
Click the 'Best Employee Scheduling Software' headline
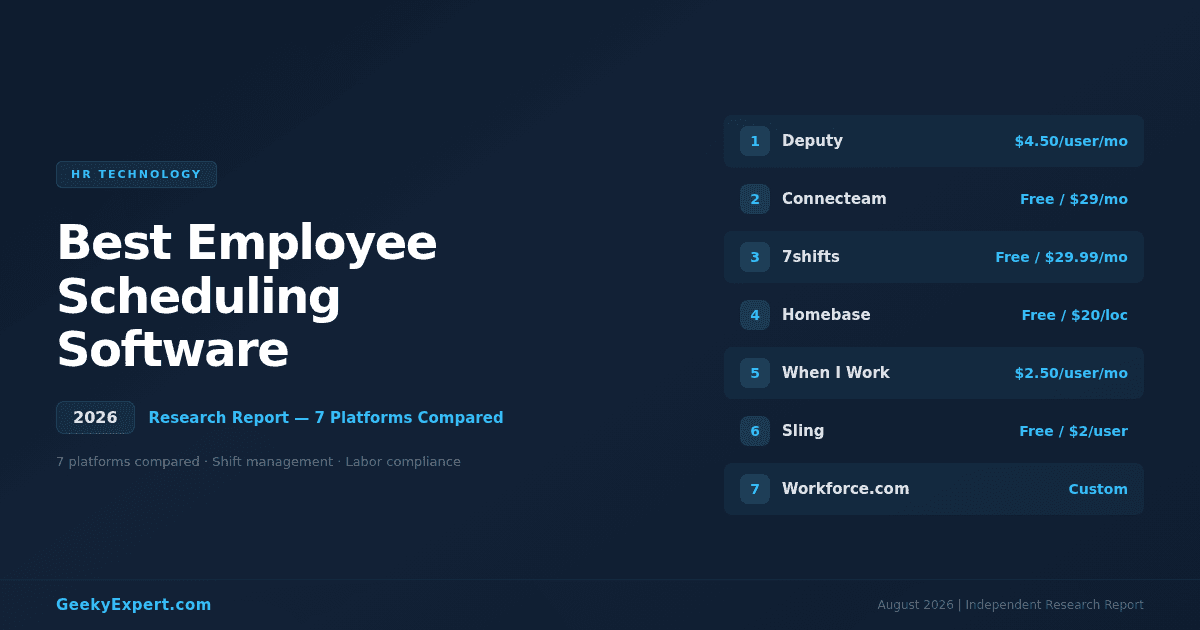coord(247,297)
